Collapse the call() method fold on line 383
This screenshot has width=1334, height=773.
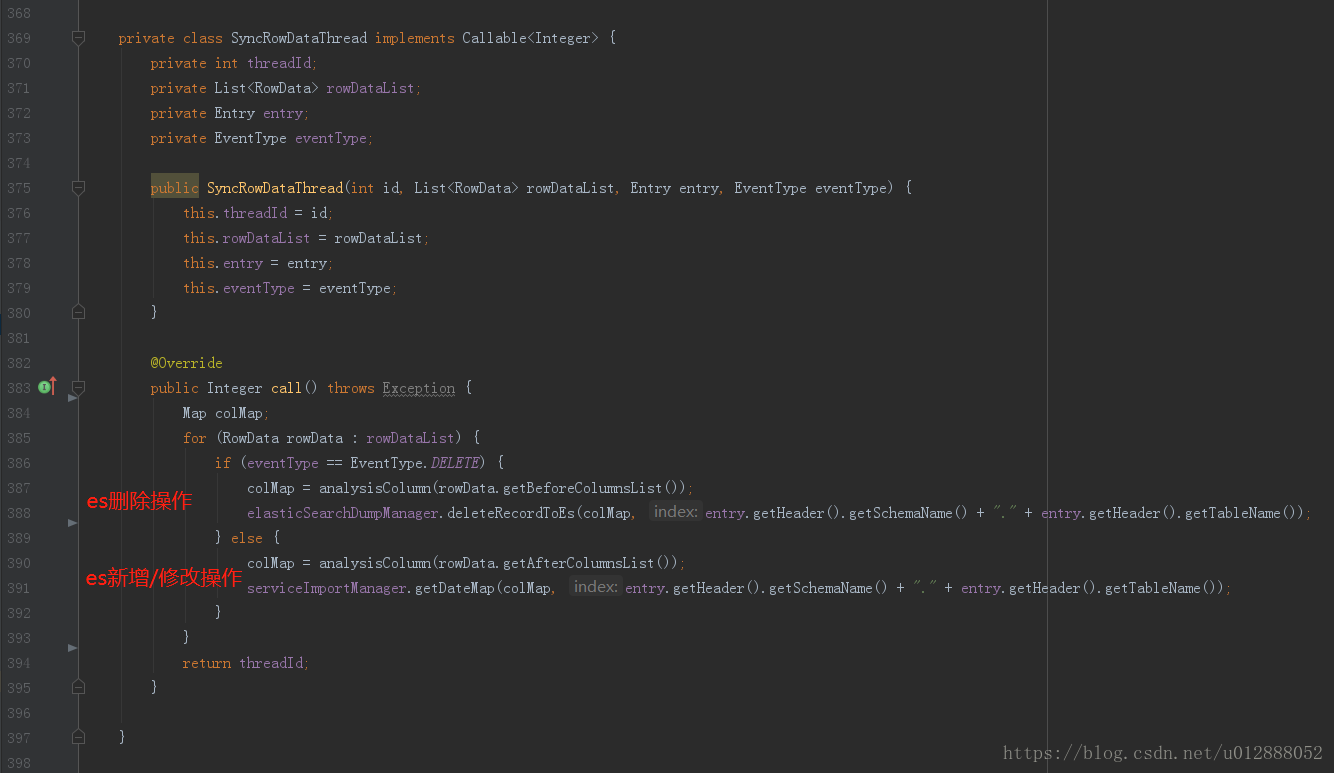point(78,388)
